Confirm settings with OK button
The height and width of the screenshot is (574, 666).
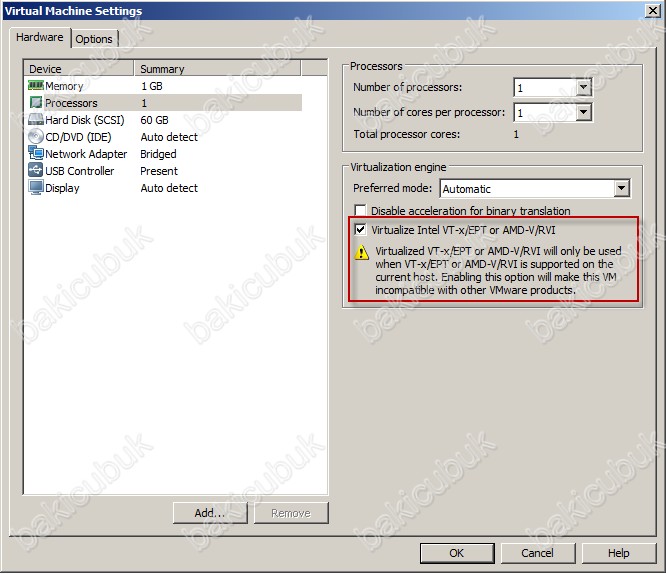coord(457,553)
